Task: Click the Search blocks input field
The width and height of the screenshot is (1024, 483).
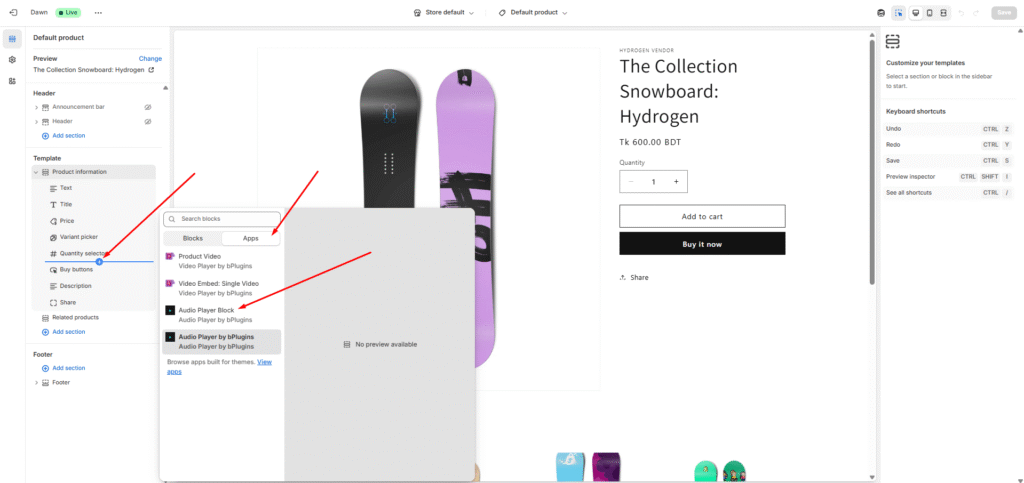Action: pos(224,219)
